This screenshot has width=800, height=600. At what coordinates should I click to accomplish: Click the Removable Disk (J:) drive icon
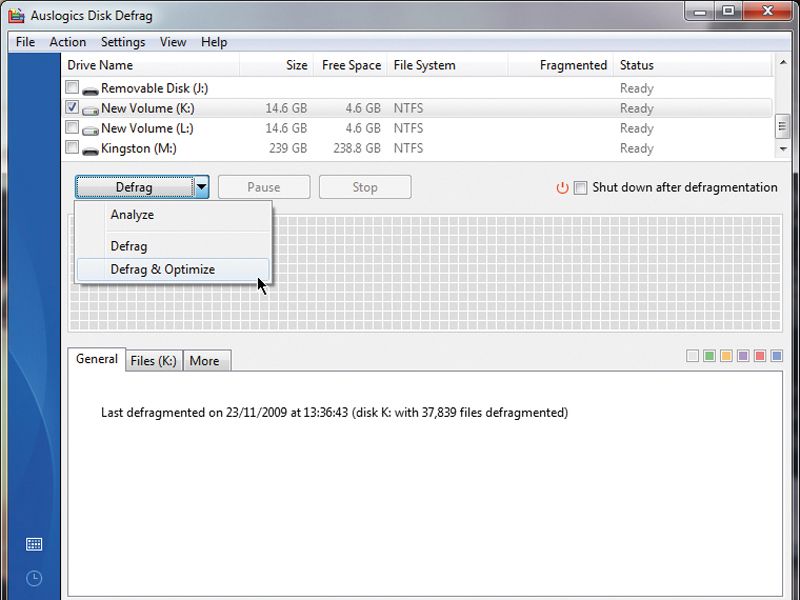click(93, 87)
